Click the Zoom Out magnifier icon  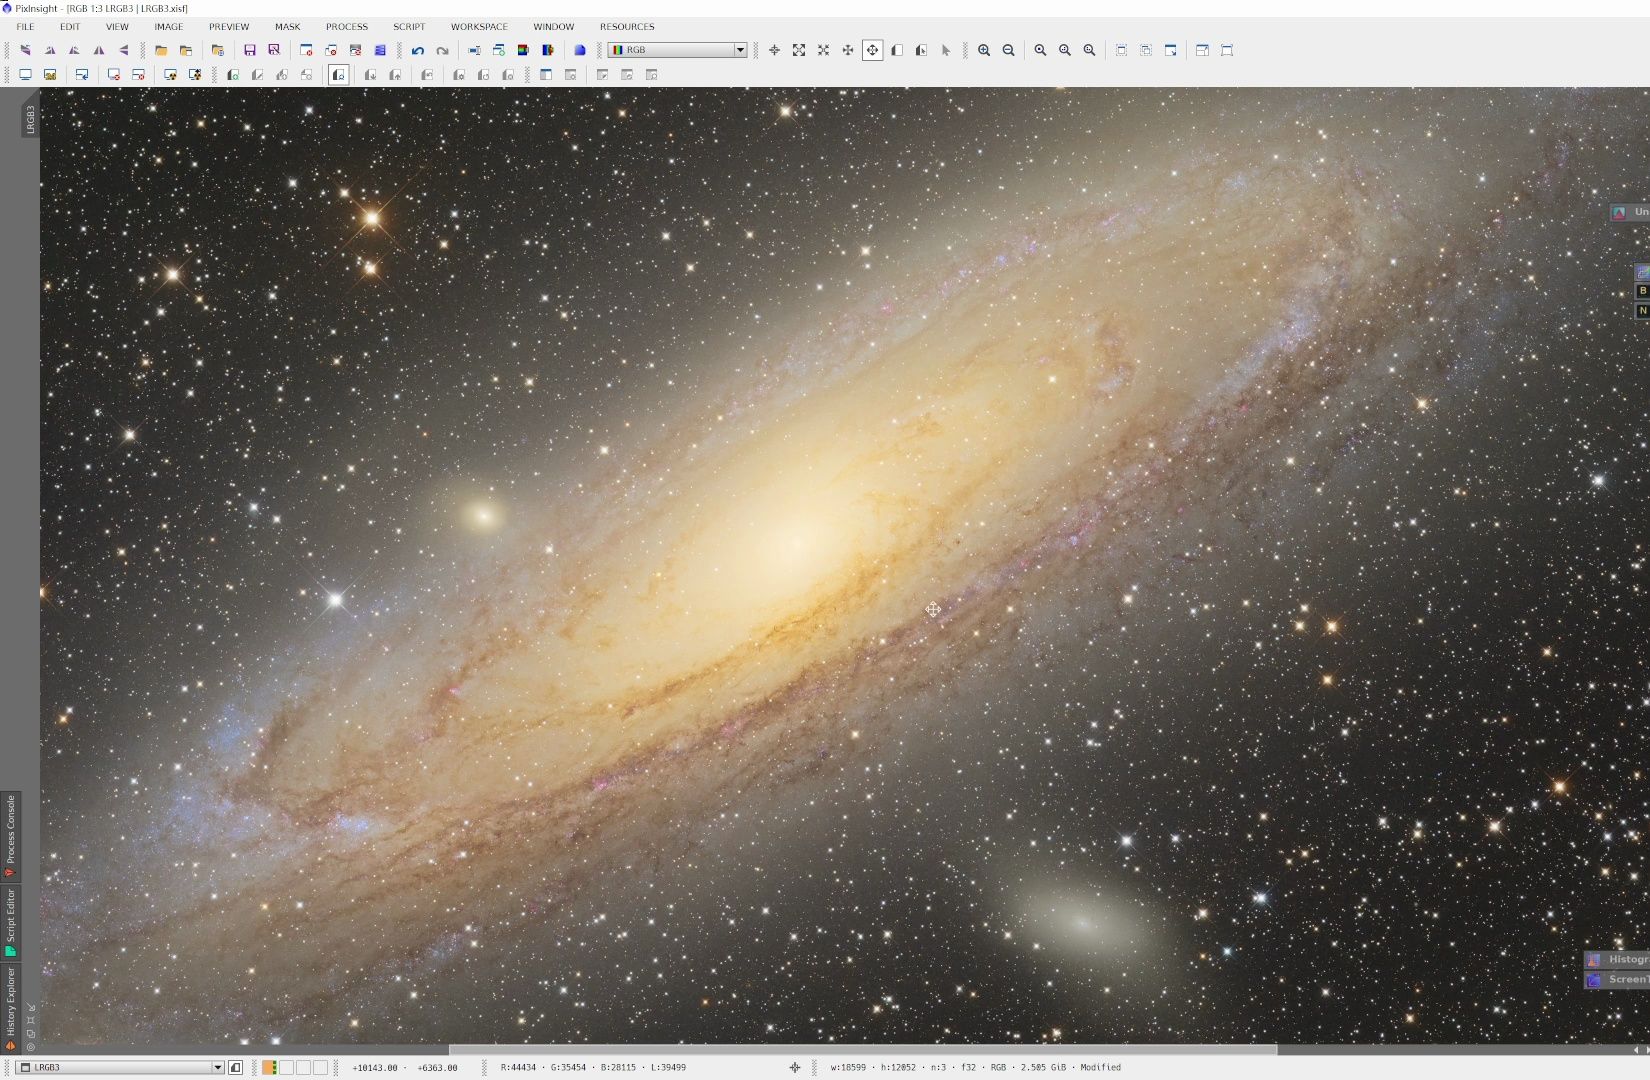coord(1008,50)
